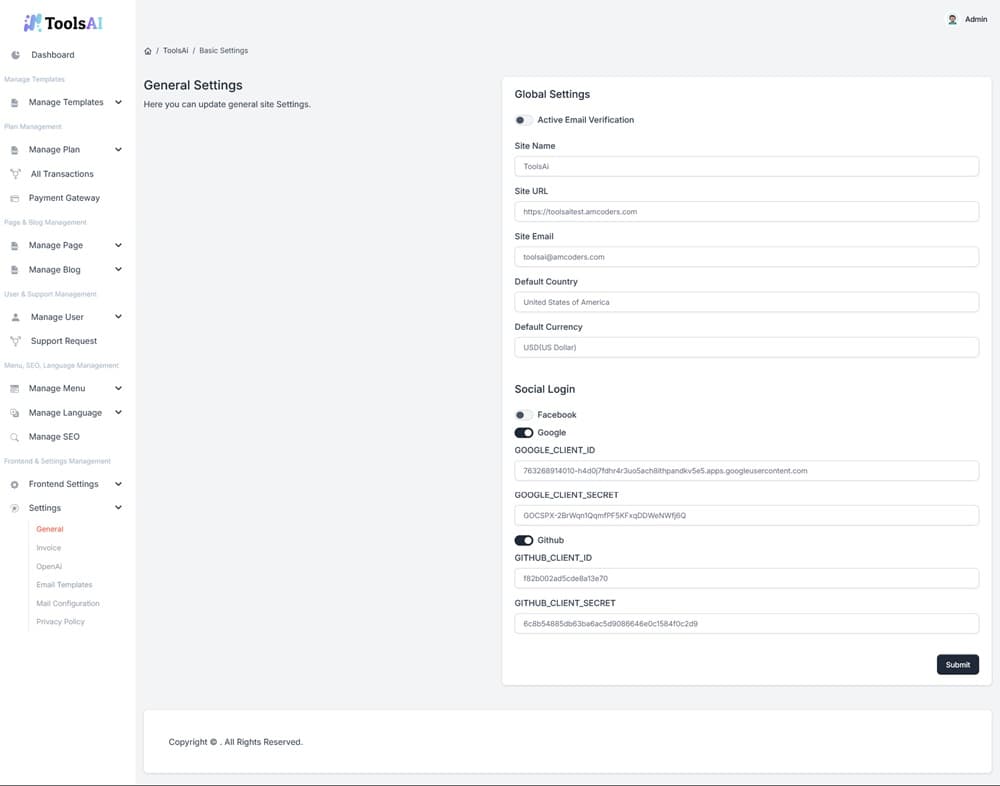The image size is (1000, 786).
Task: Click the Admin avatar icon
Action: point(952,19)
